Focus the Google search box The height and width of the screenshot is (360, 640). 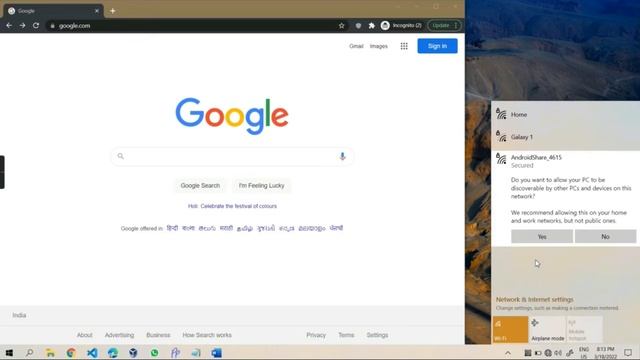(x=232, y=156)
